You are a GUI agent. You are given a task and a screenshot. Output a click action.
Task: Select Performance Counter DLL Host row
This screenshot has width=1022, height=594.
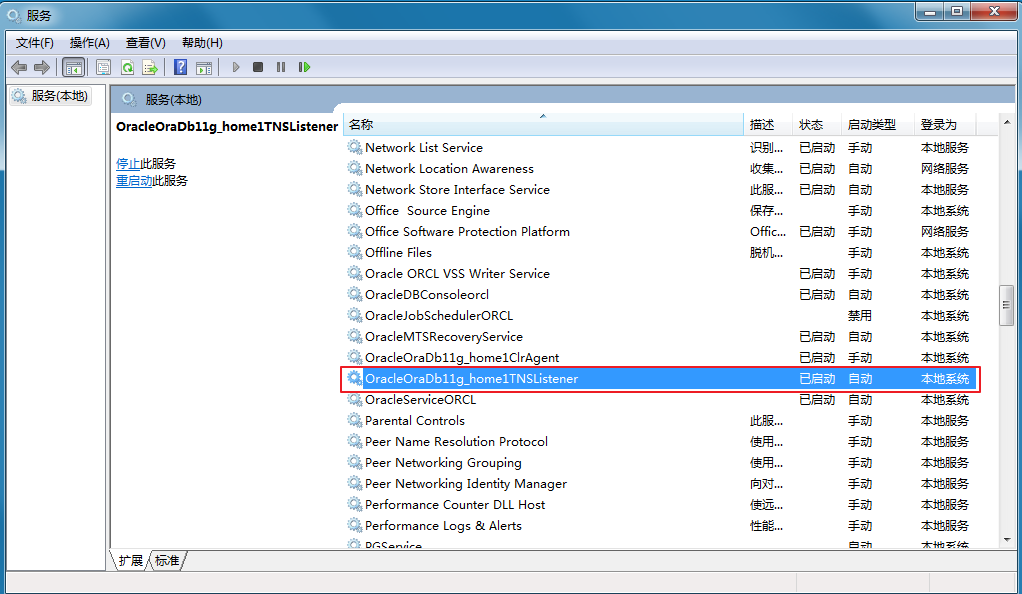click(660, 505)
